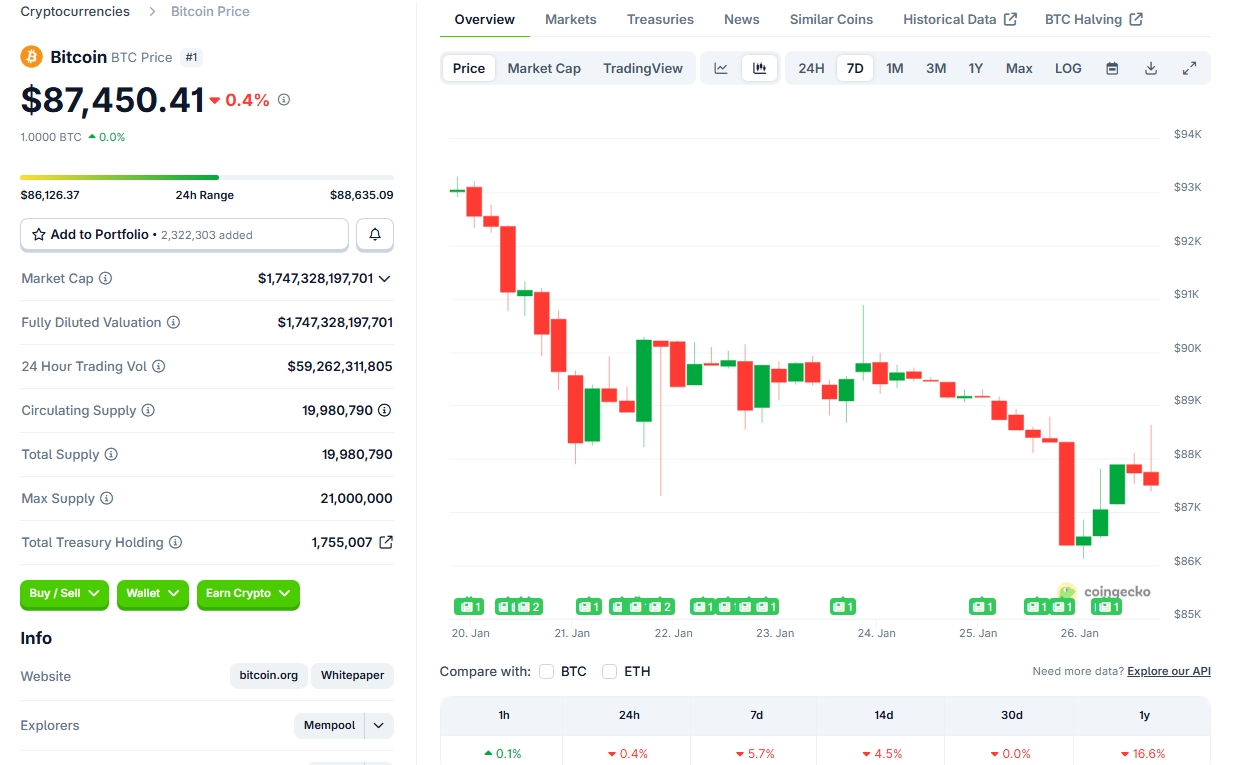Open the Total Supply info icon
Screen dimensions: 1248x765
tap(111, 454)
